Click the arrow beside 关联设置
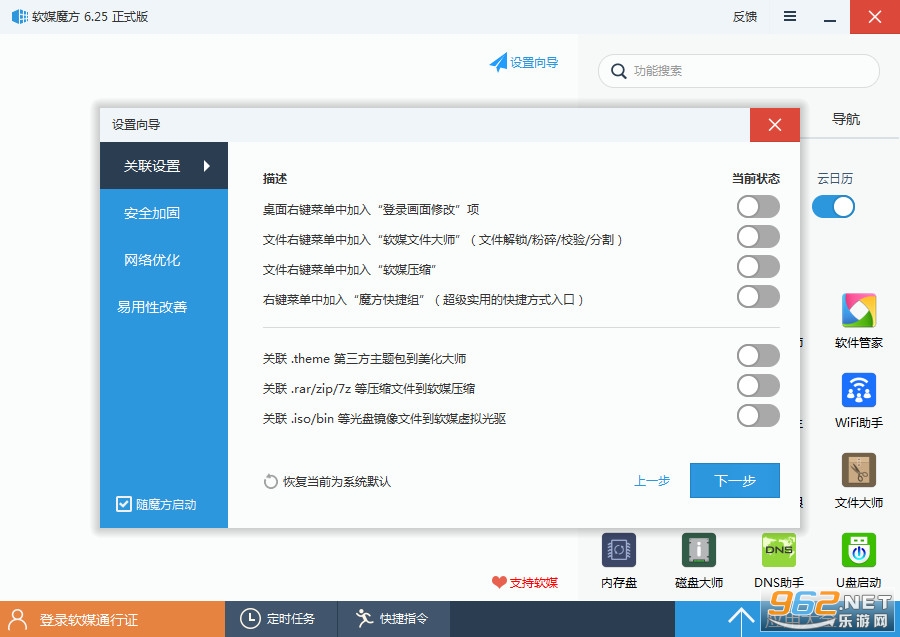 click(207, 166)
